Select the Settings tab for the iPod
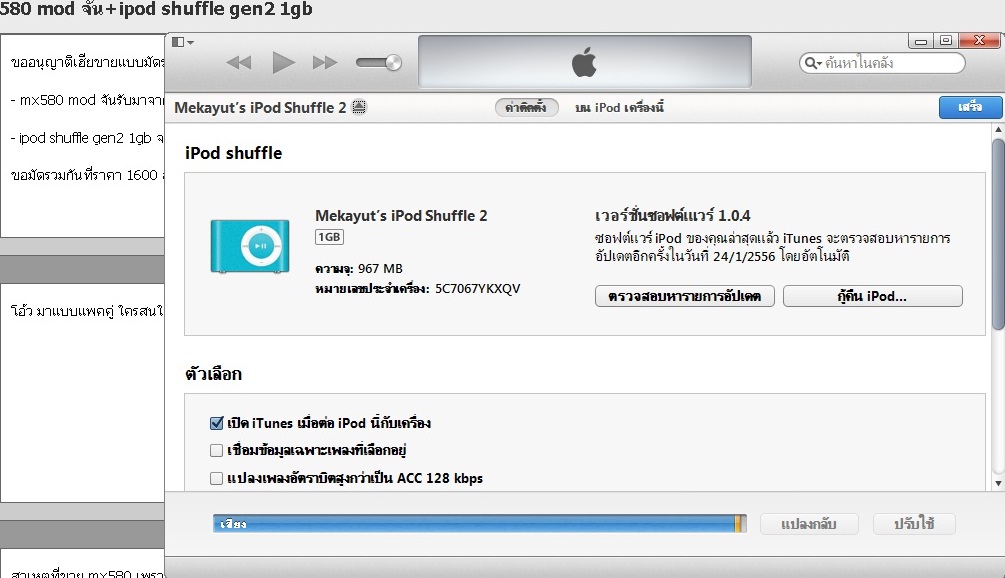1005x578 pixels. click(x=526, y=108)
